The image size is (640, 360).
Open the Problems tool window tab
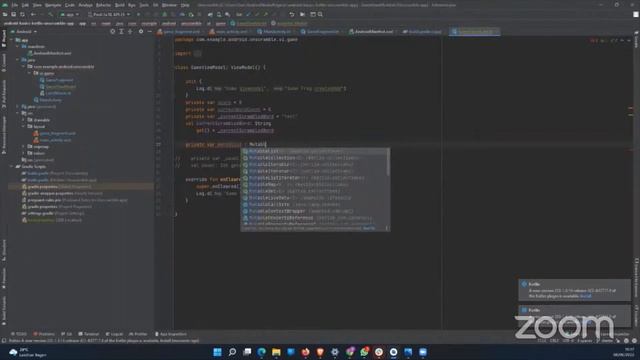(x=44, y=334)
